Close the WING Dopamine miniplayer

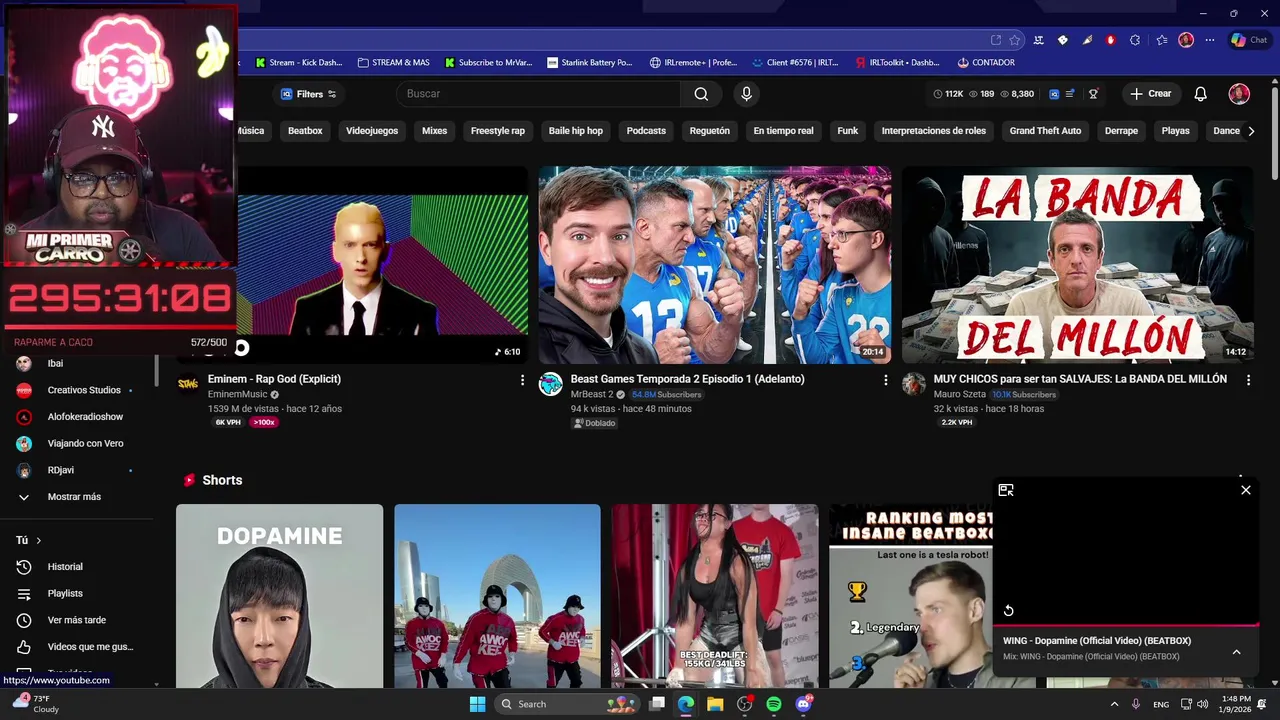pyautogui.click(x=1246, y=490)
